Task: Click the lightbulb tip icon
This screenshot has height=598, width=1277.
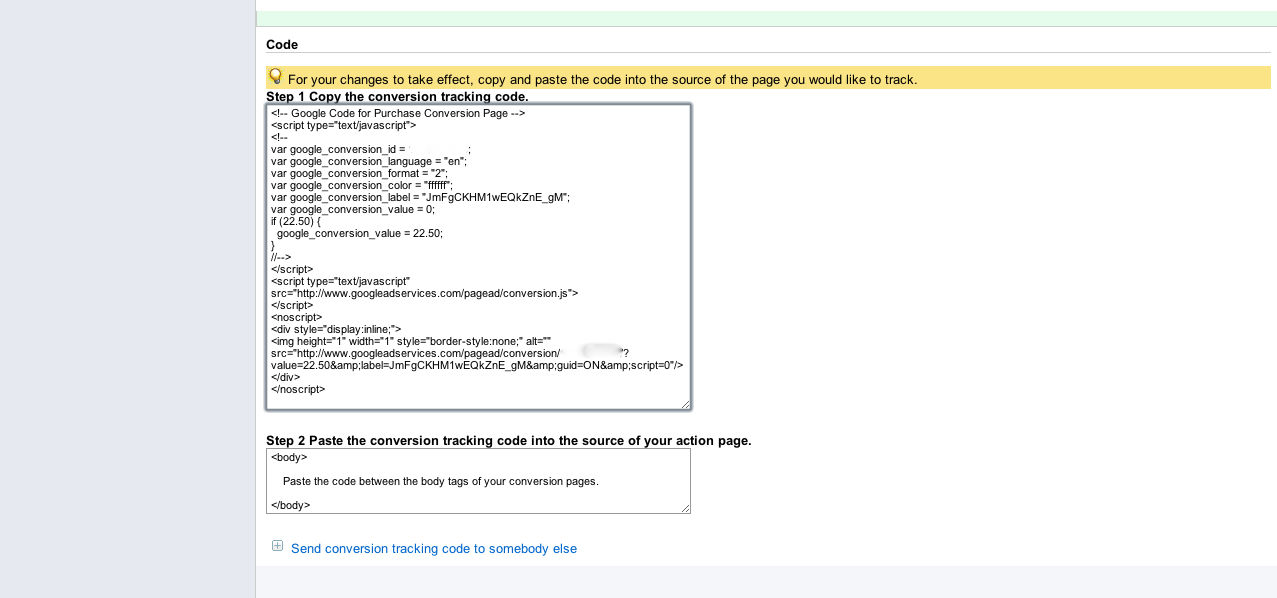Action: (x=276, y=76)
